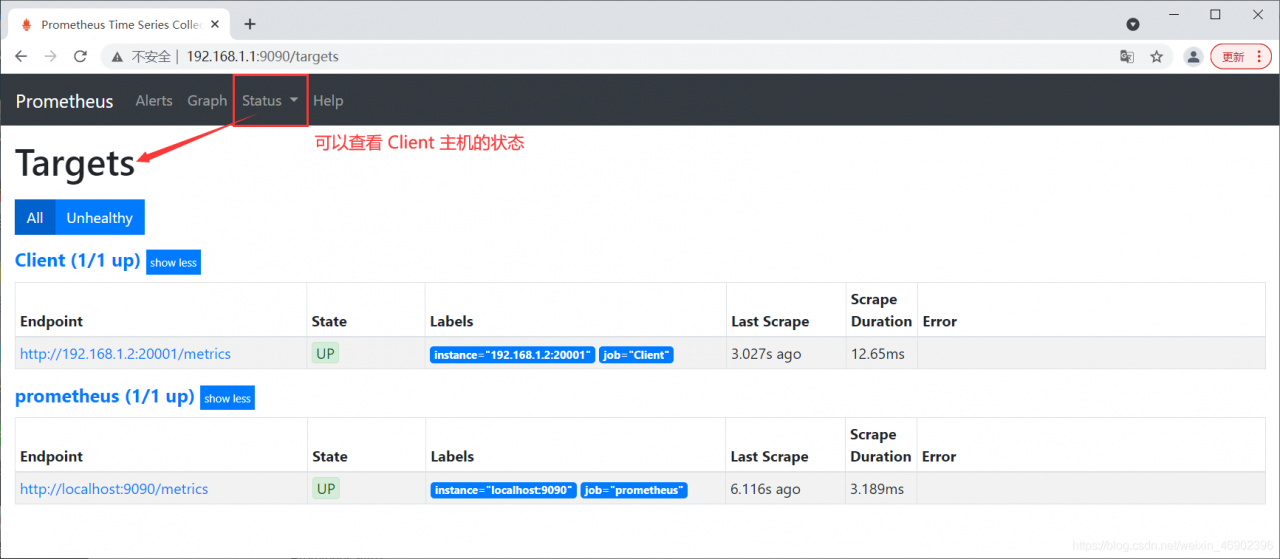This screenshot has width=1280, height=559.
Task: Maximize the Chrome window
Action: (1215, 14)
